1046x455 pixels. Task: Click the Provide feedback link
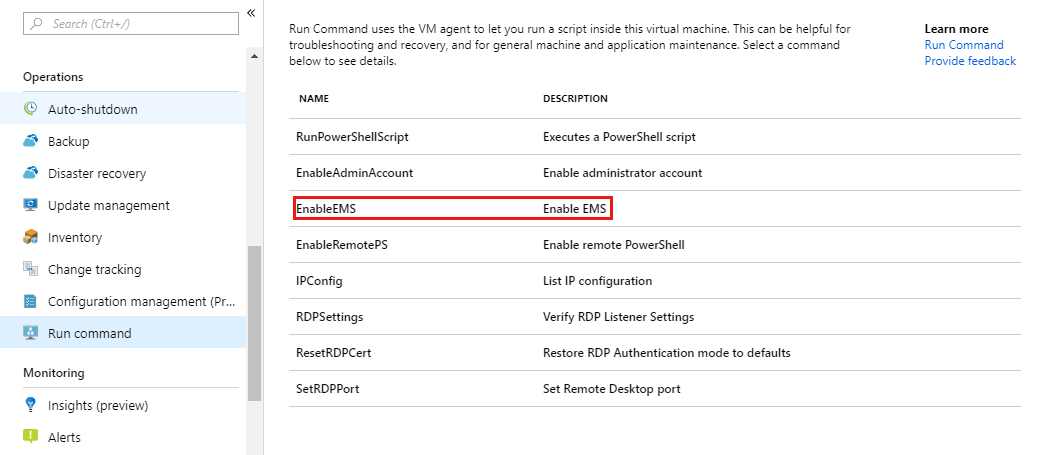[969, 61]
